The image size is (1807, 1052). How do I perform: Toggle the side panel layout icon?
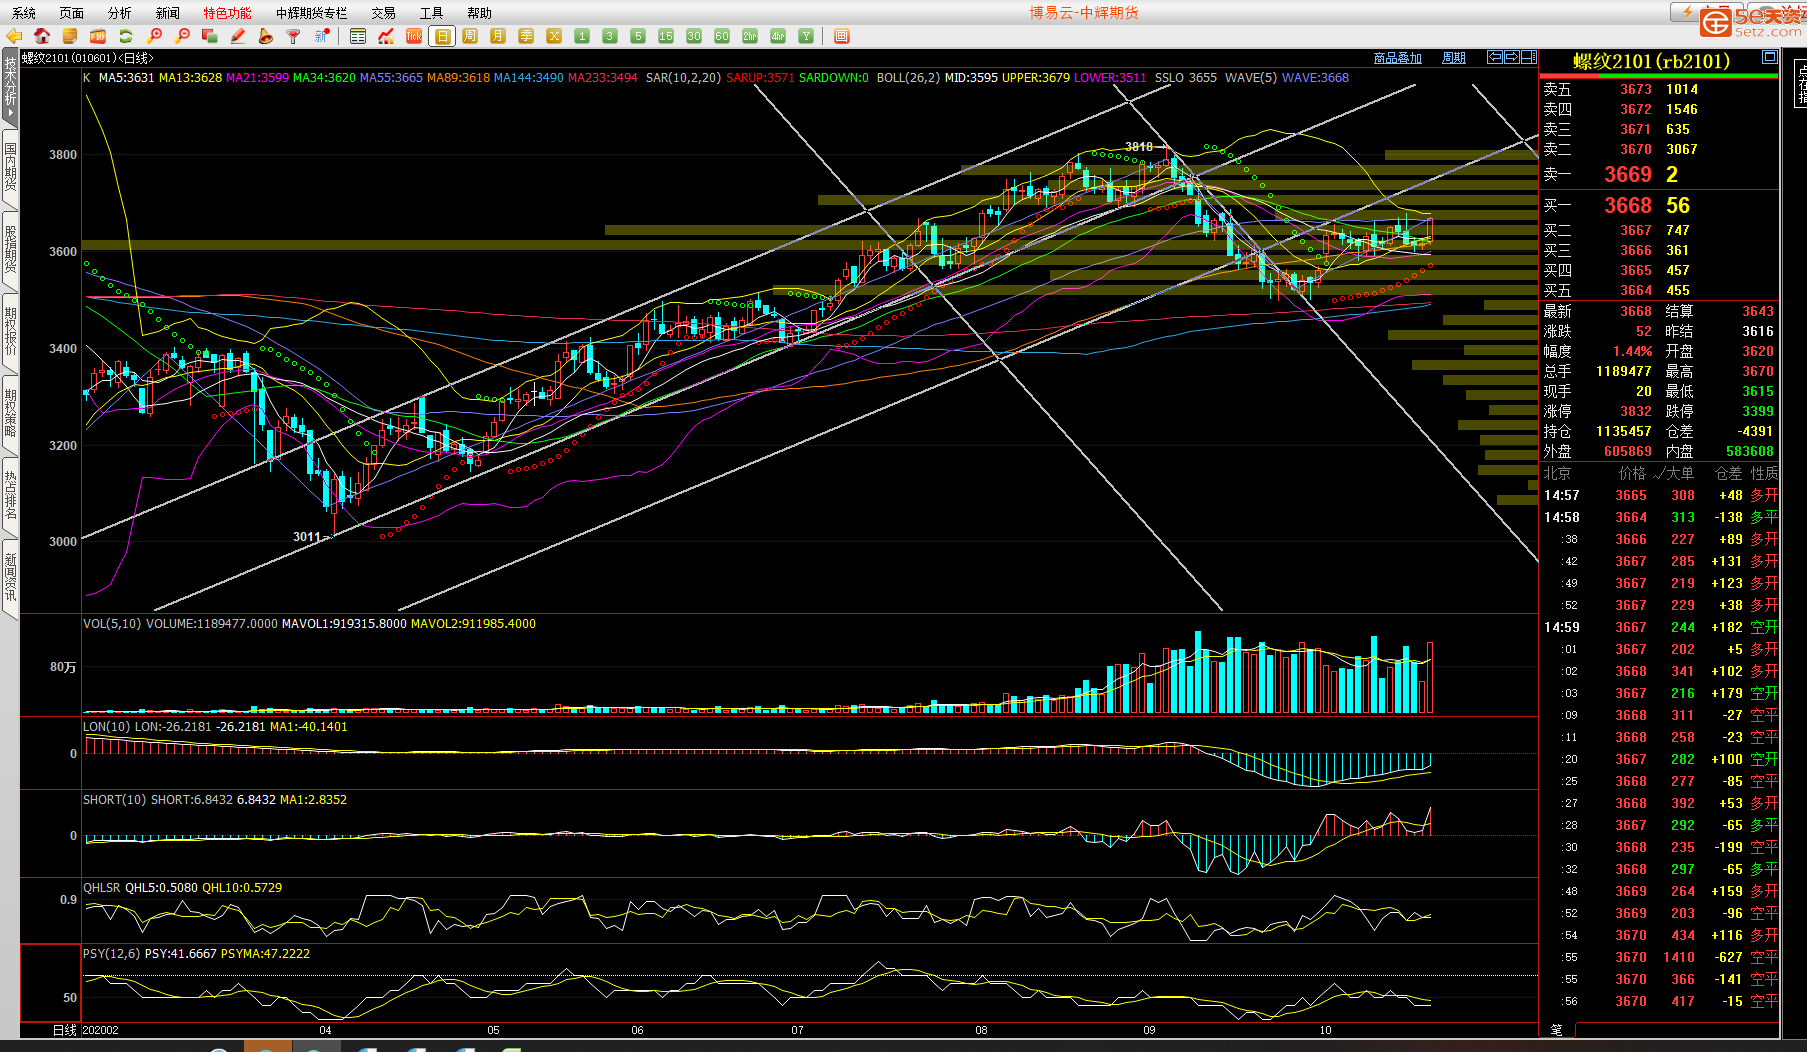(1529, 57)
